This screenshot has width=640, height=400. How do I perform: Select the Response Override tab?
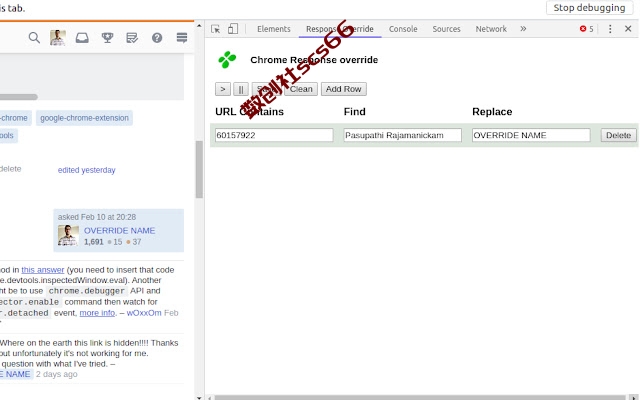tap(340, 29)
